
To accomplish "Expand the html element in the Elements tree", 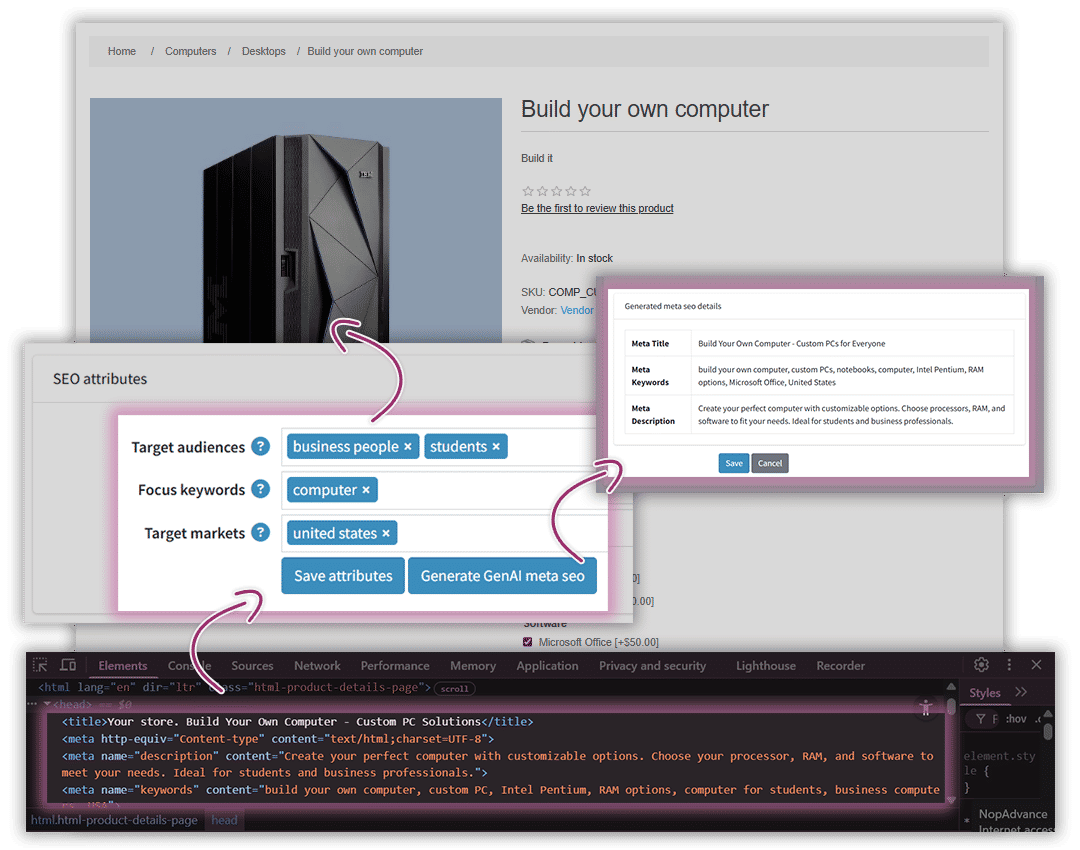I will point(33,687).
